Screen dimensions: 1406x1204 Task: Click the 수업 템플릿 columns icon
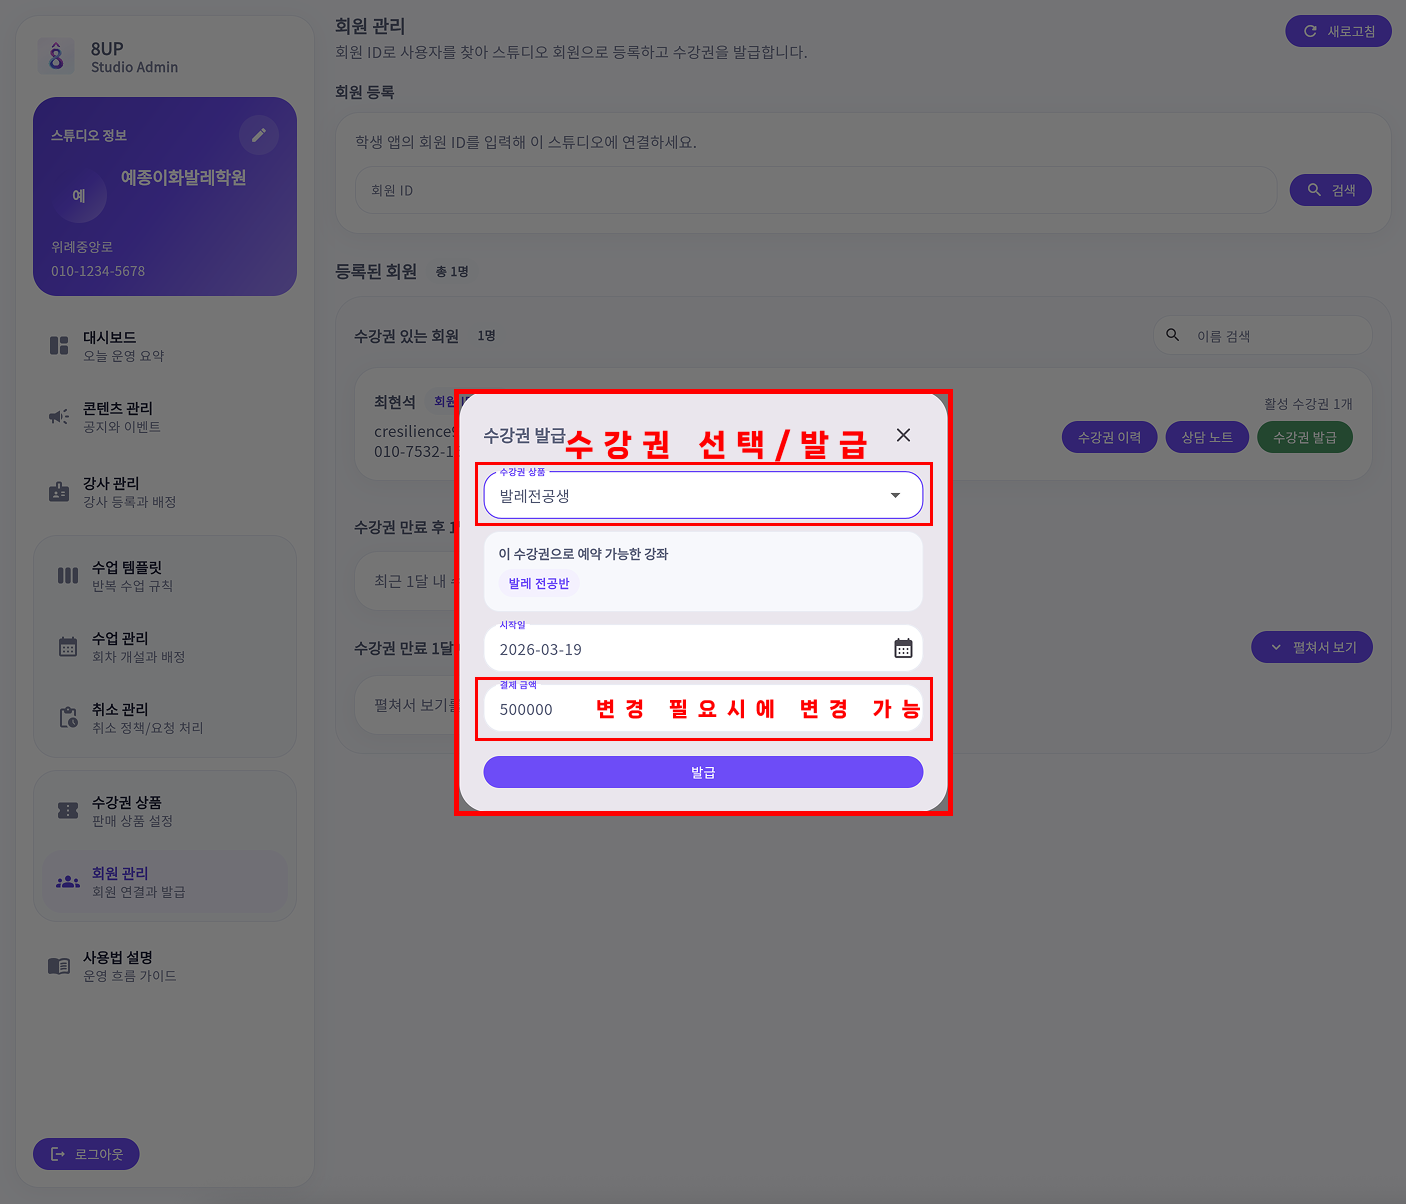[68, 575]
